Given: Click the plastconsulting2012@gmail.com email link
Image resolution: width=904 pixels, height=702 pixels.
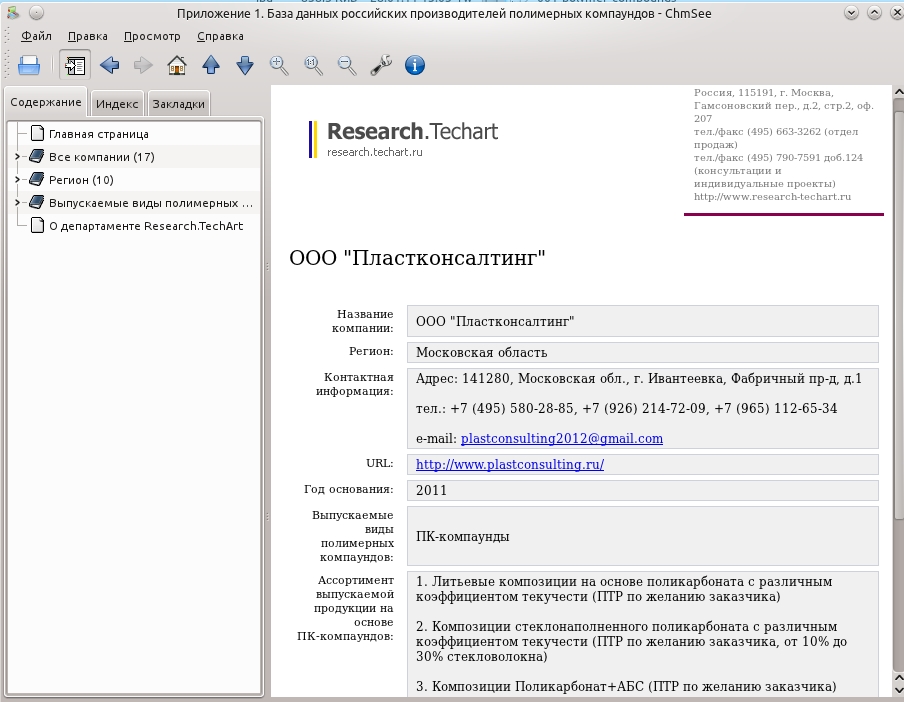Looking at the screenshot, I should click(562, 439).
